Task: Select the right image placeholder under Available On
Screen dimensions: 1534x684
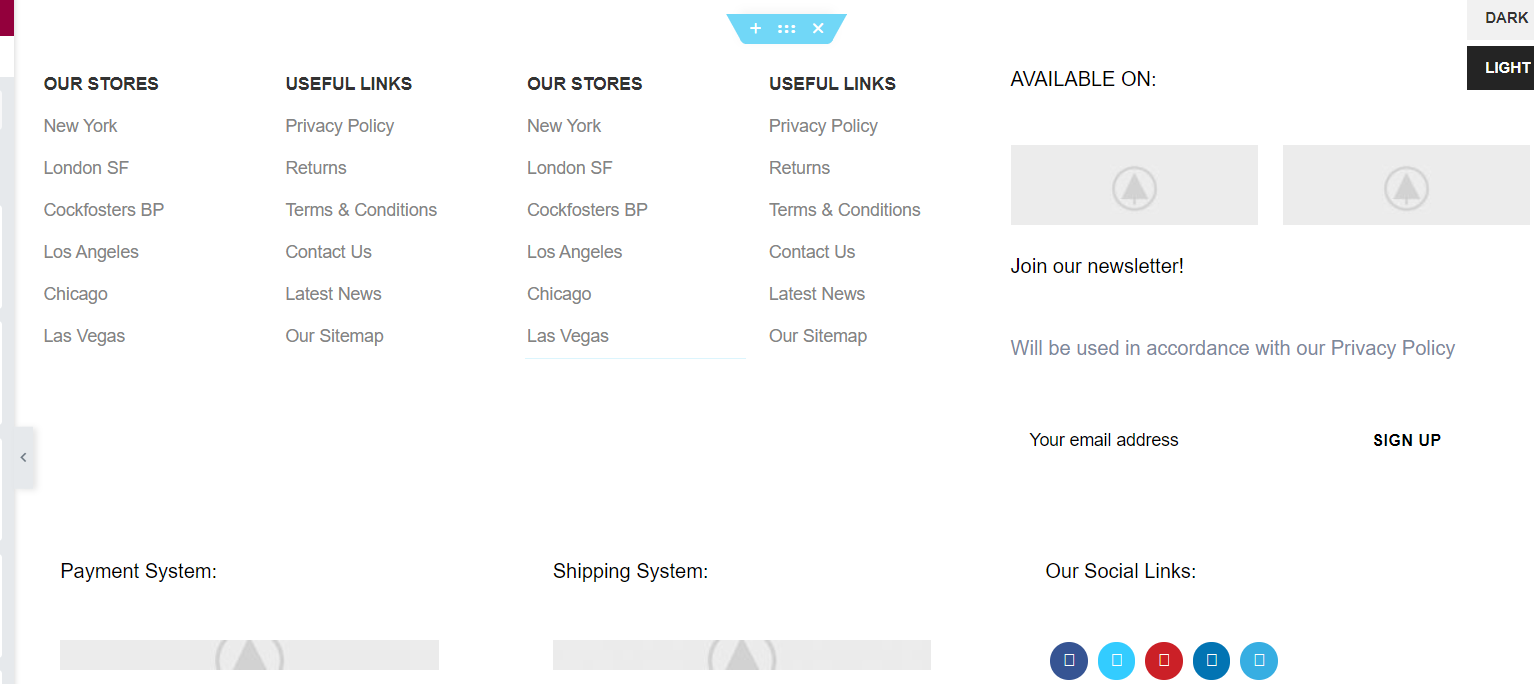Action: coord(1406,185)
